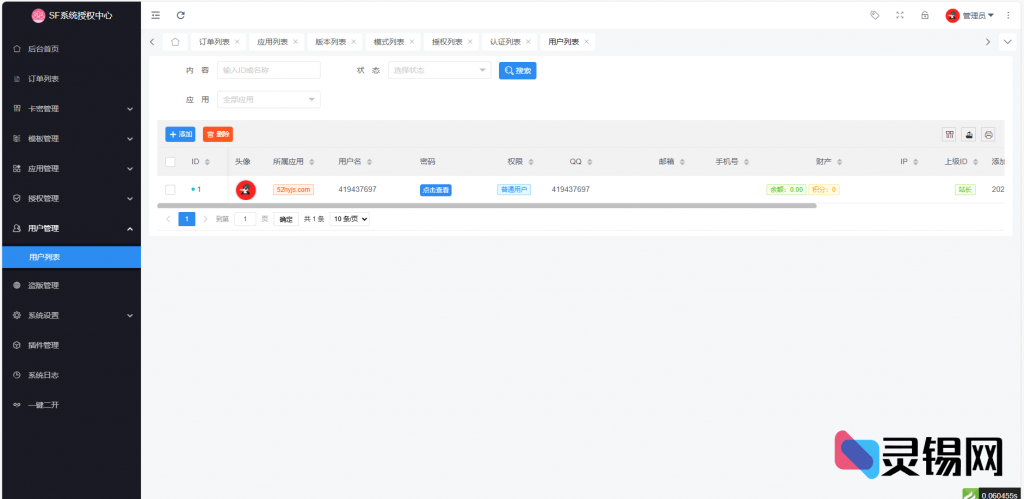Switch to the 订单列表 tab

214,42
